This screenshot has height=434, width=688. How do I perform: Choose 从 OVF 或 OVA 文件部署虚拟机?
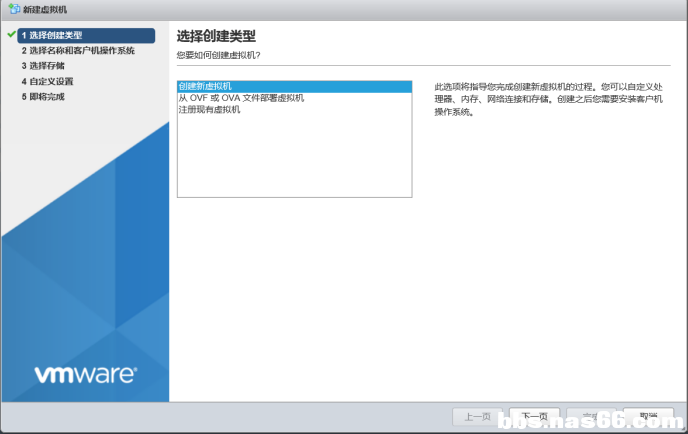(x=241, y=98)
